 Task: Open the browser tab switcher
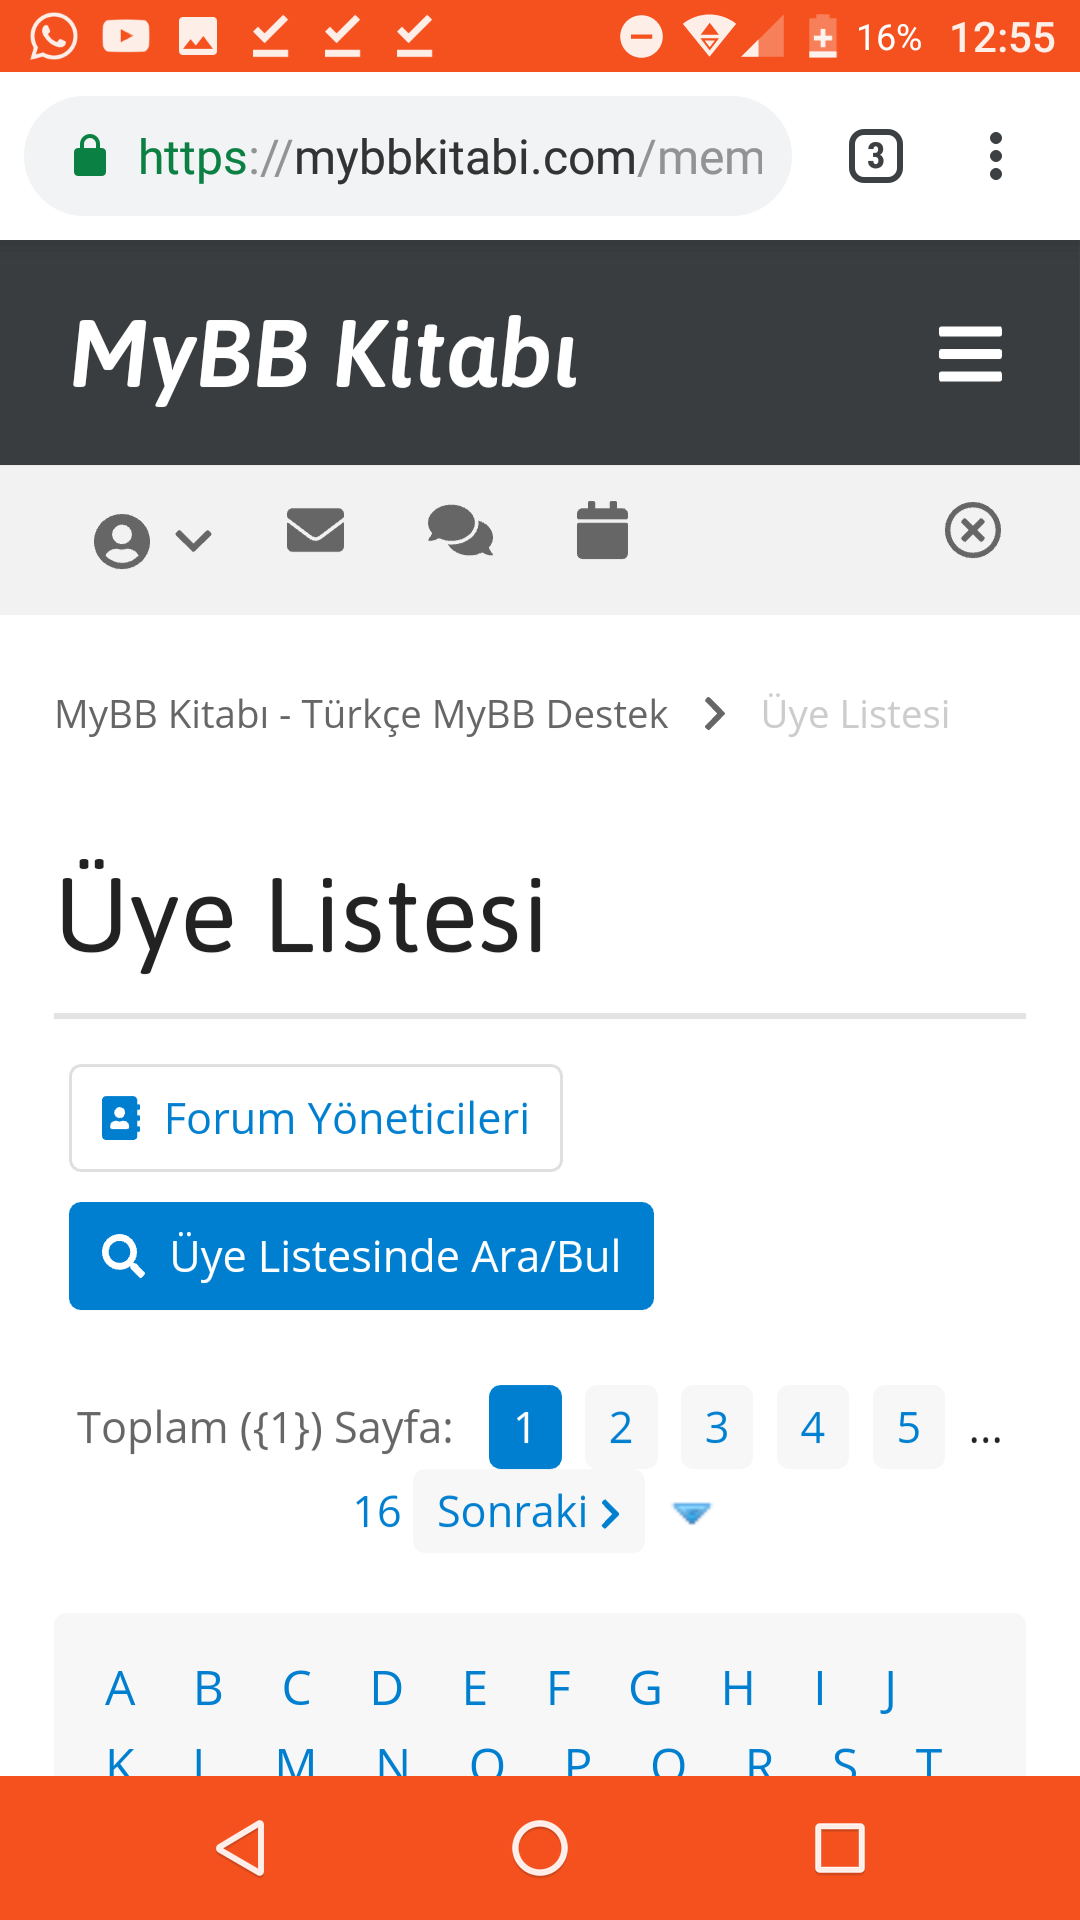tap(876, 156)
